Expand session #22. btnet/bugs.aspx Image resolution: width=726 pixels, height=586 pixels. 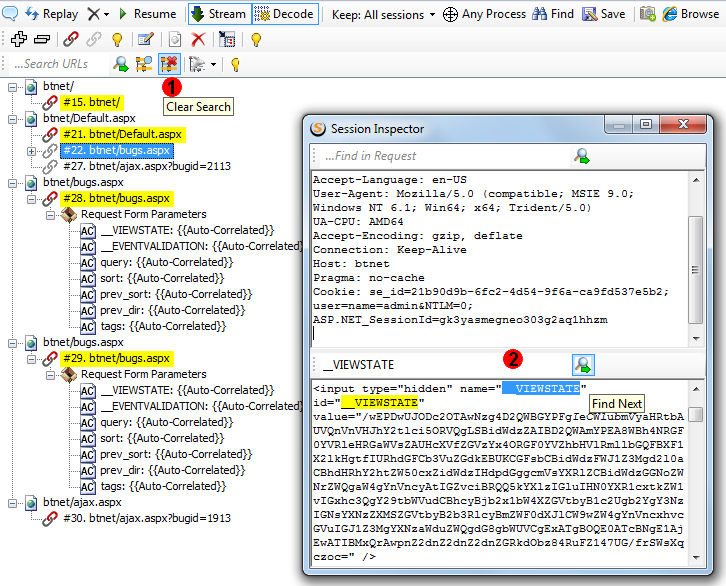(31, 151)
